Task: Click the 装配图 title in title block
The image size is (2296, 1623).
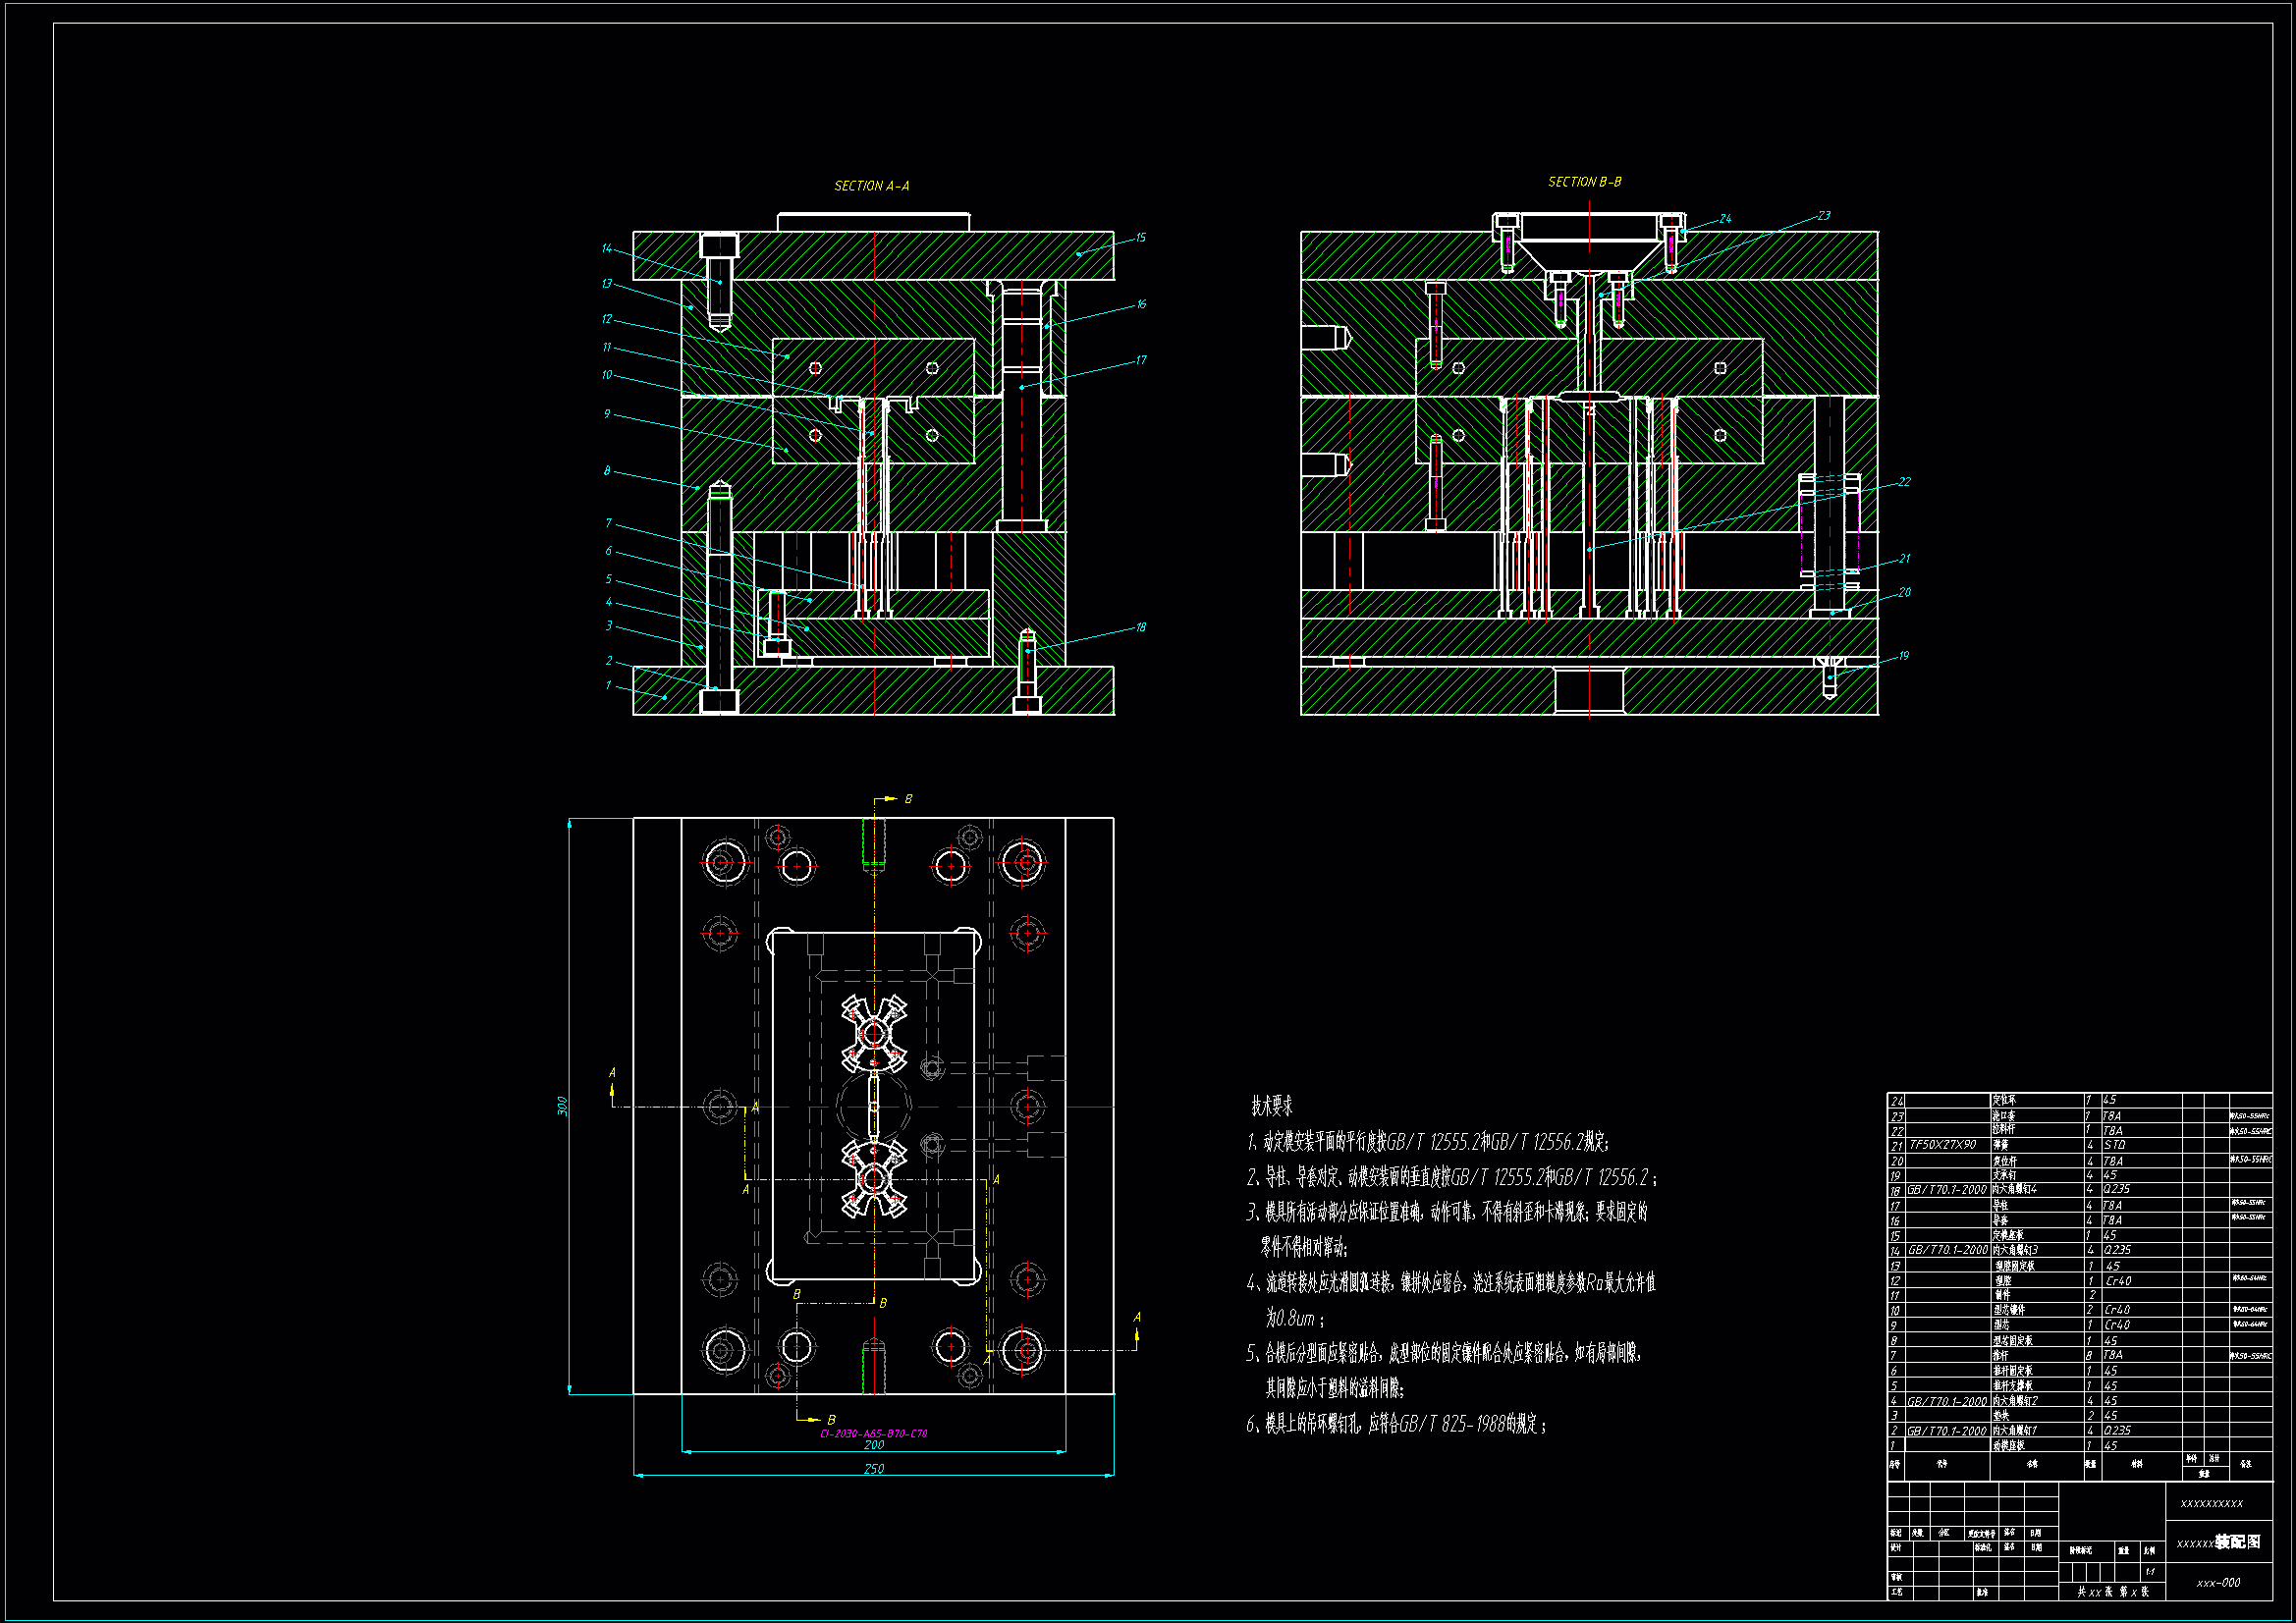Action: 2237,1542
